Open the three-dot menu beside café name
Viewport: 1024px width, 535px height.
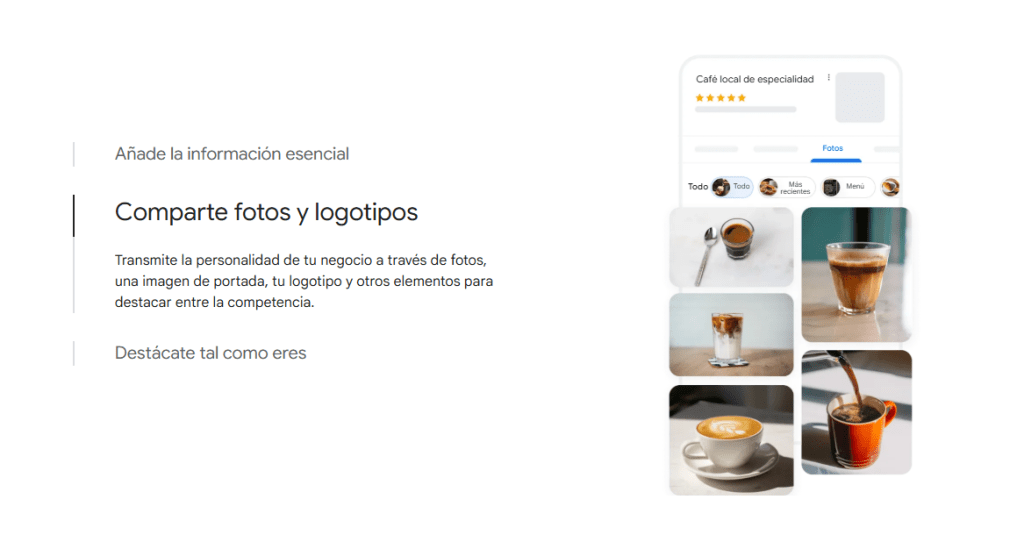(829, 78)
